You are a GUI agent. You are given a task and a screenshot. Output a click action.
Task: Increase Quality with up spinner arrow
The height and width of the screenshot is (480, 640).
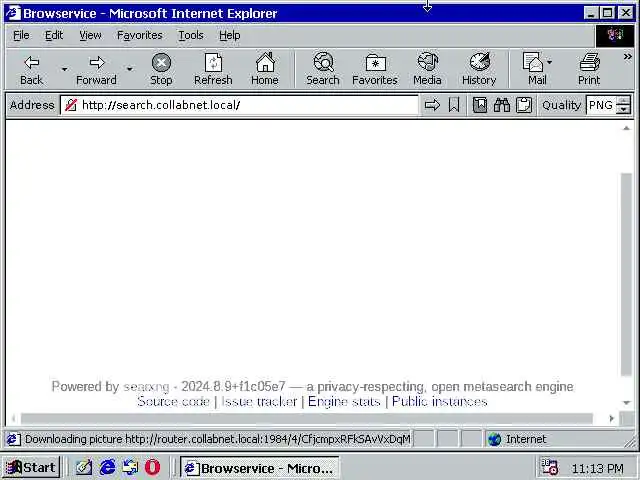[x=623, y=101]
